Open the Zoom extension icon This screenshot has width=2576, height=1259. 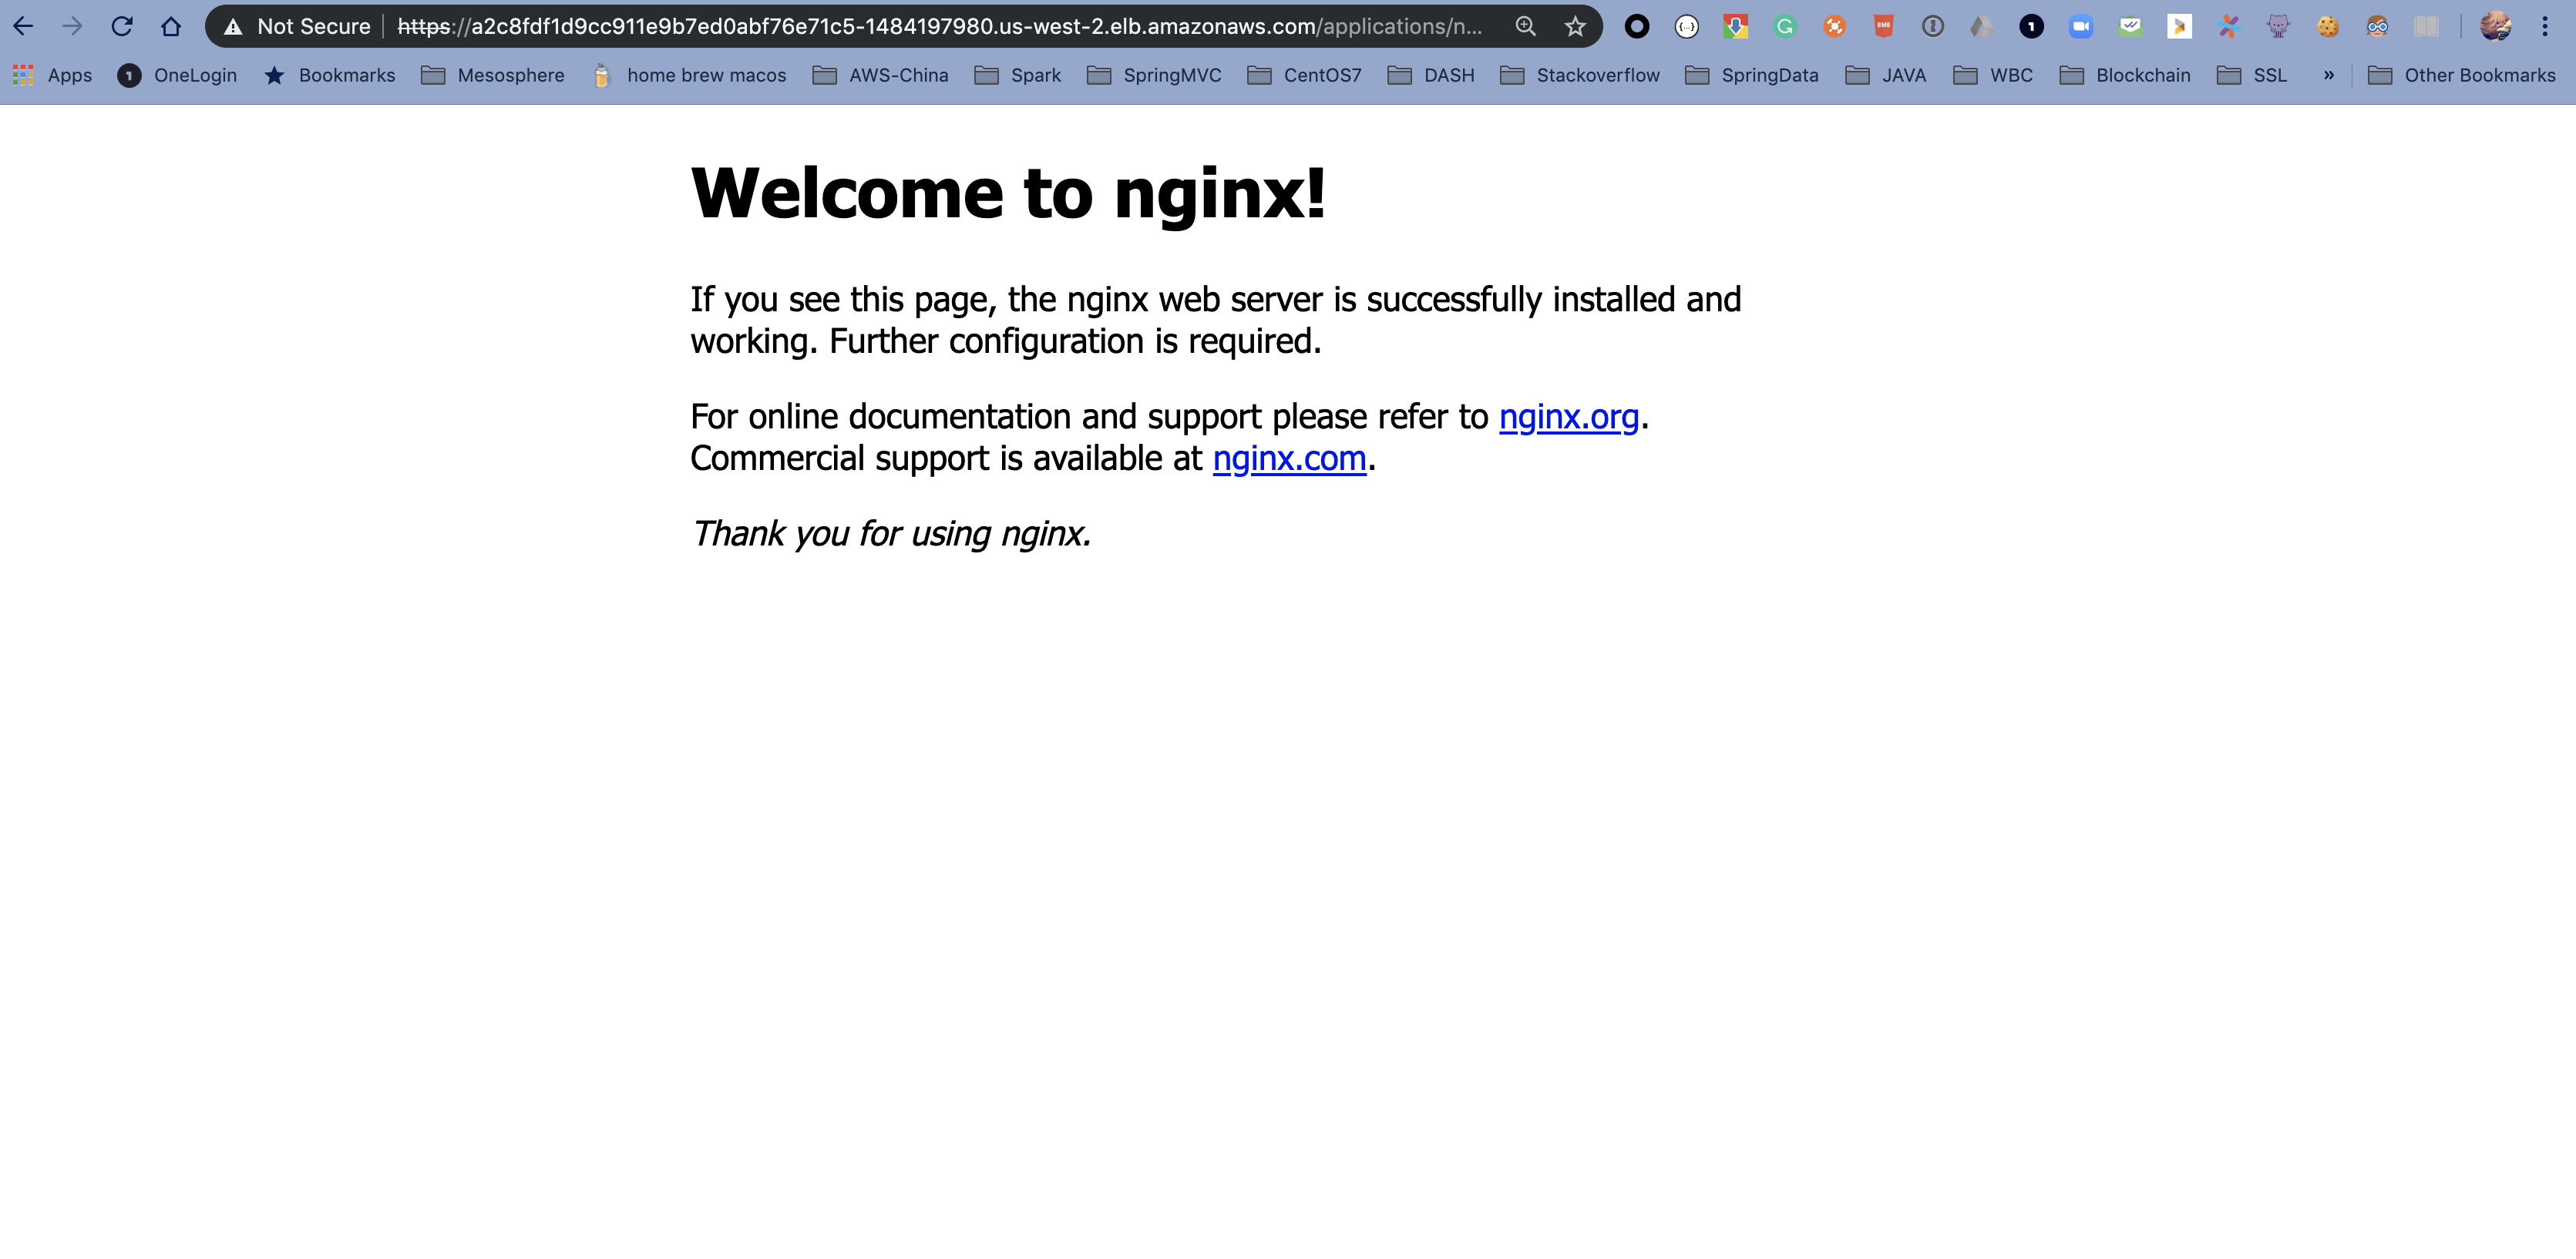2081,26
